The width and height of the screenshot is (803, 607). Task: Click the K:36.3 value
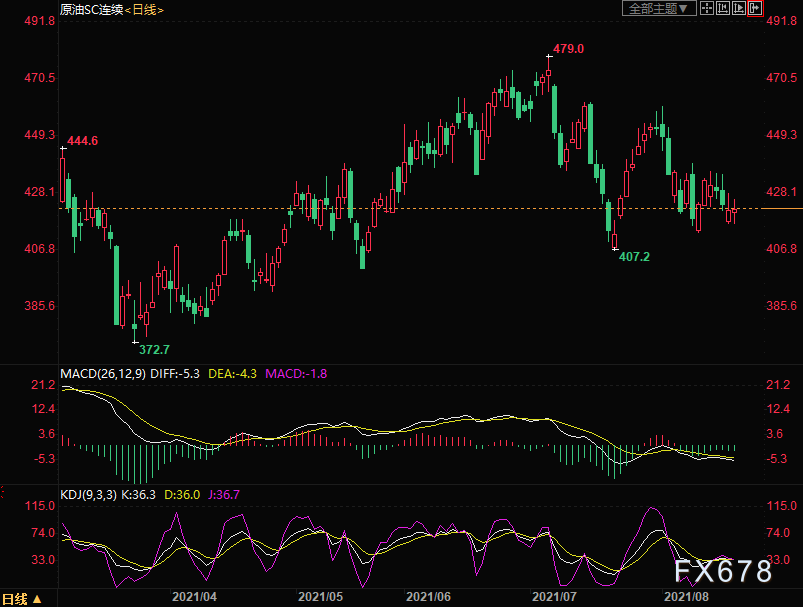pyautogui.click(x=138, y=495)
